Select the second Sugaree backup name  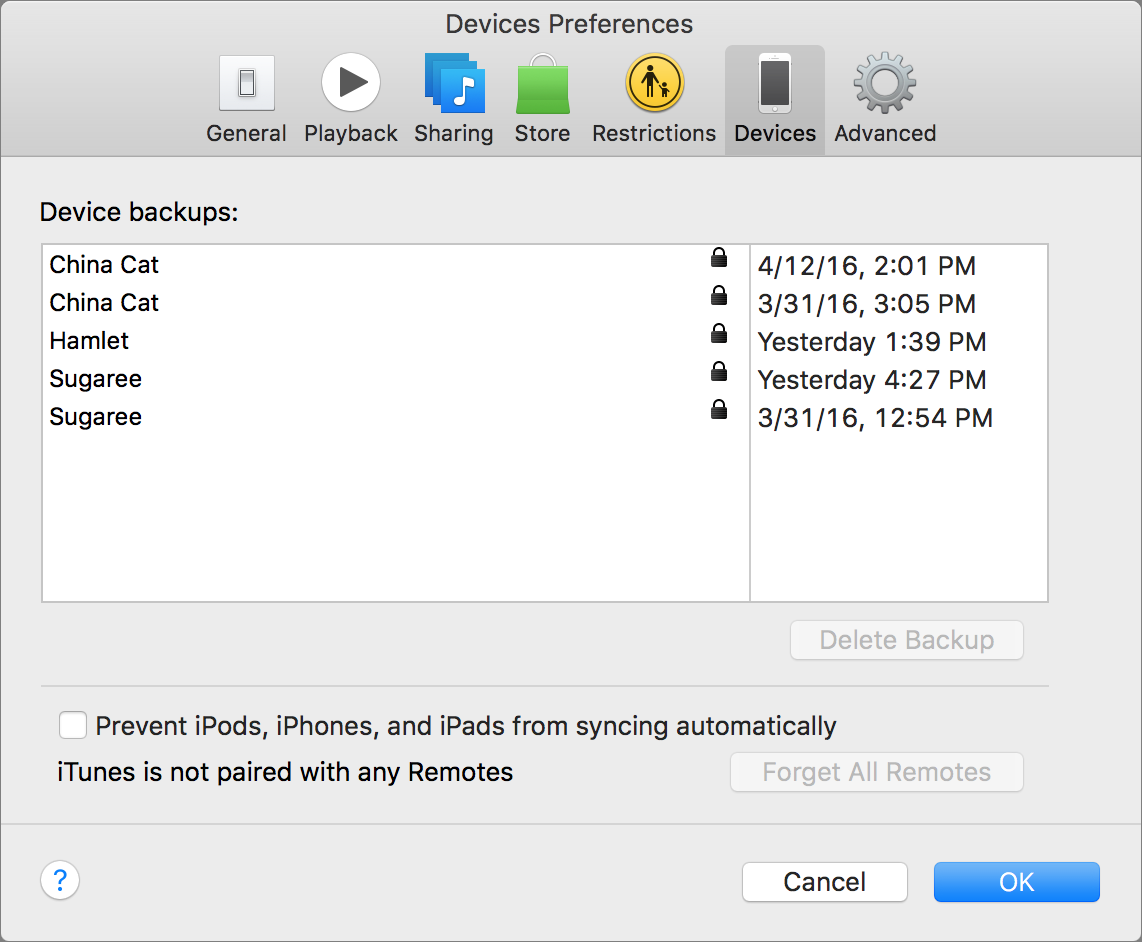[x=95, y=417]
